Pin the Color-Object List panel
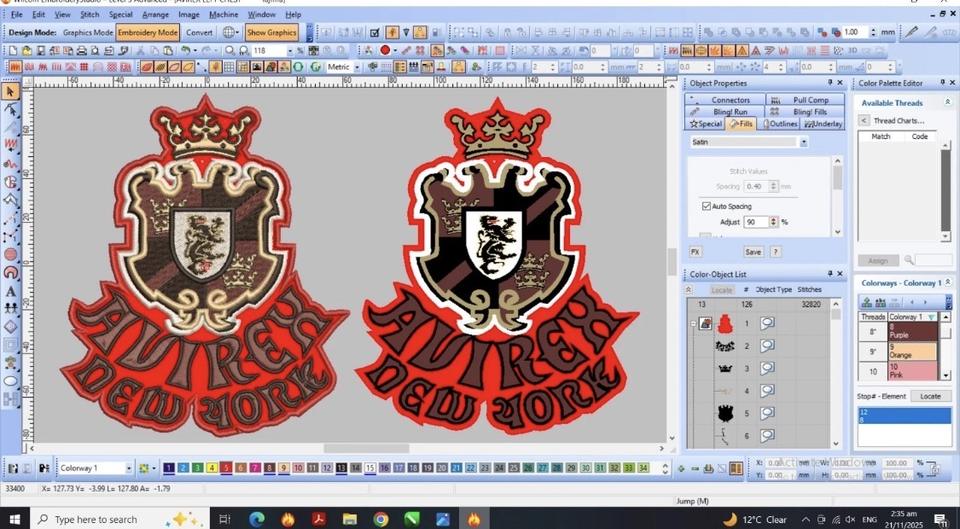This screenshot has width=960, height=529. tap(830, 274)
